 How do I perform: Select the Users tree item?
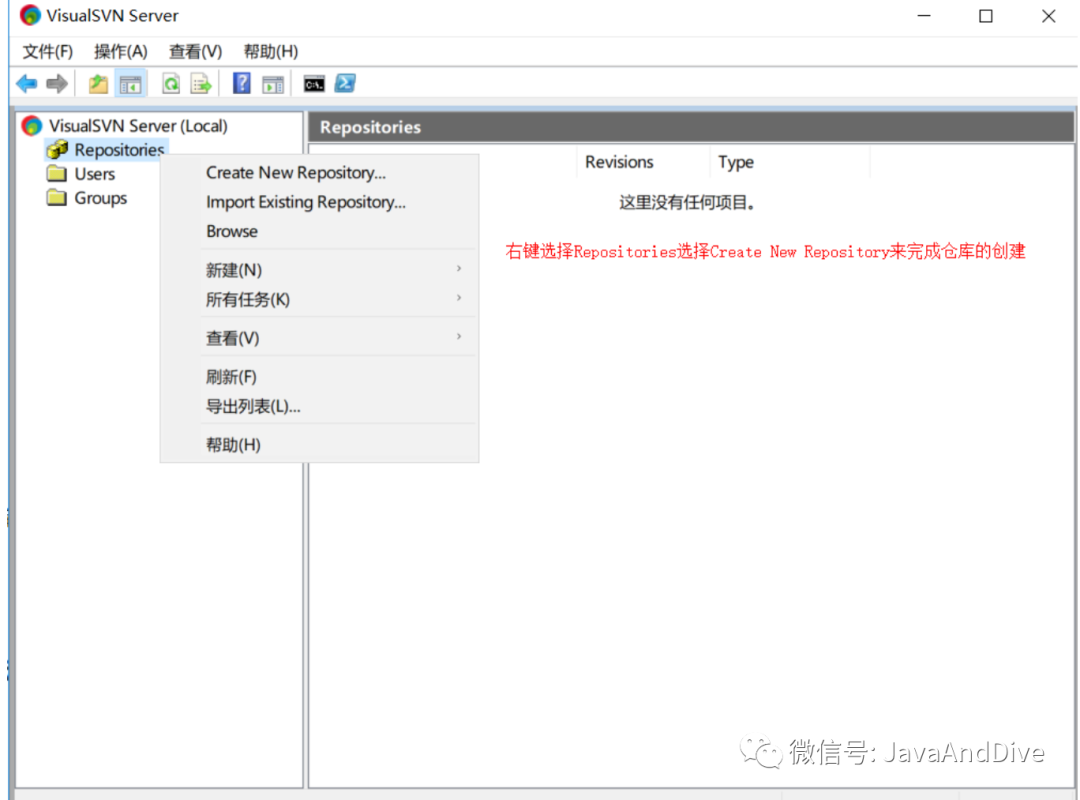(x=94, y=174)
